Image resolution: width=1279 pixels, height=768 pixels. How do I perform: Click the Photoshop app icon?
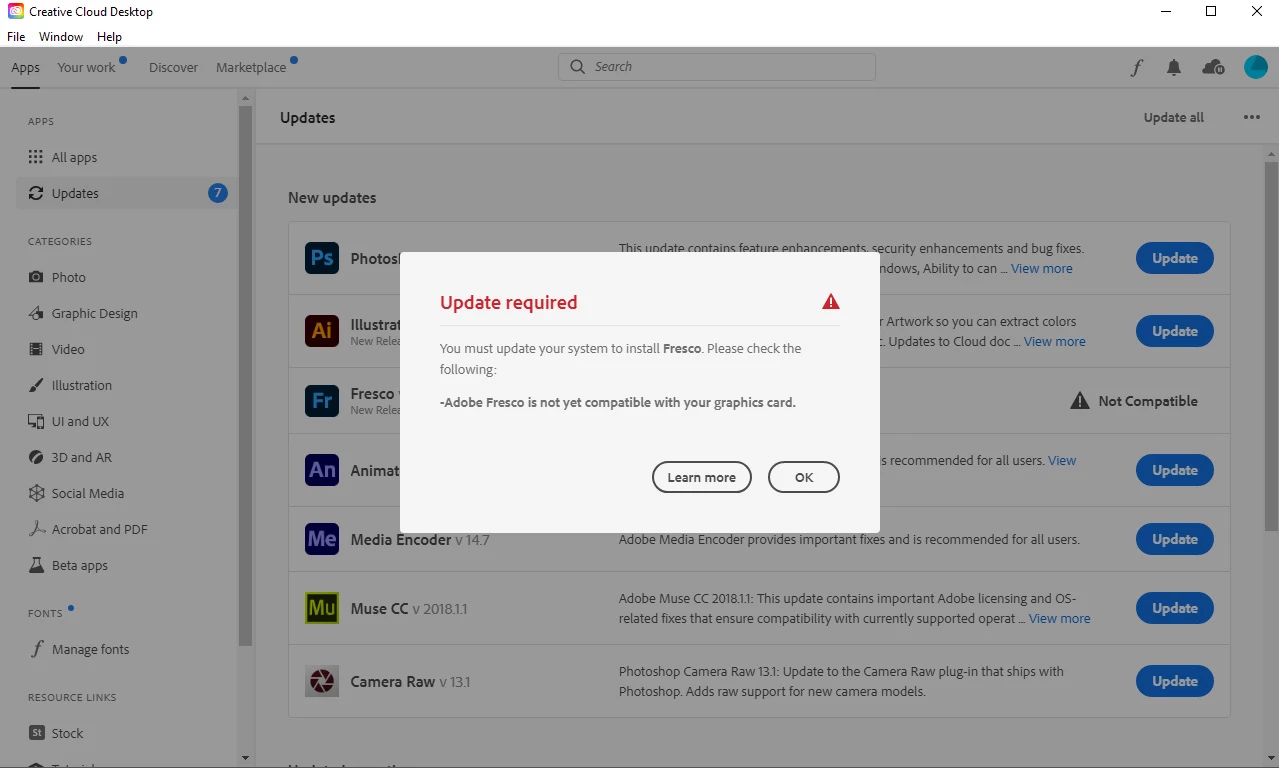pos(322,258)
